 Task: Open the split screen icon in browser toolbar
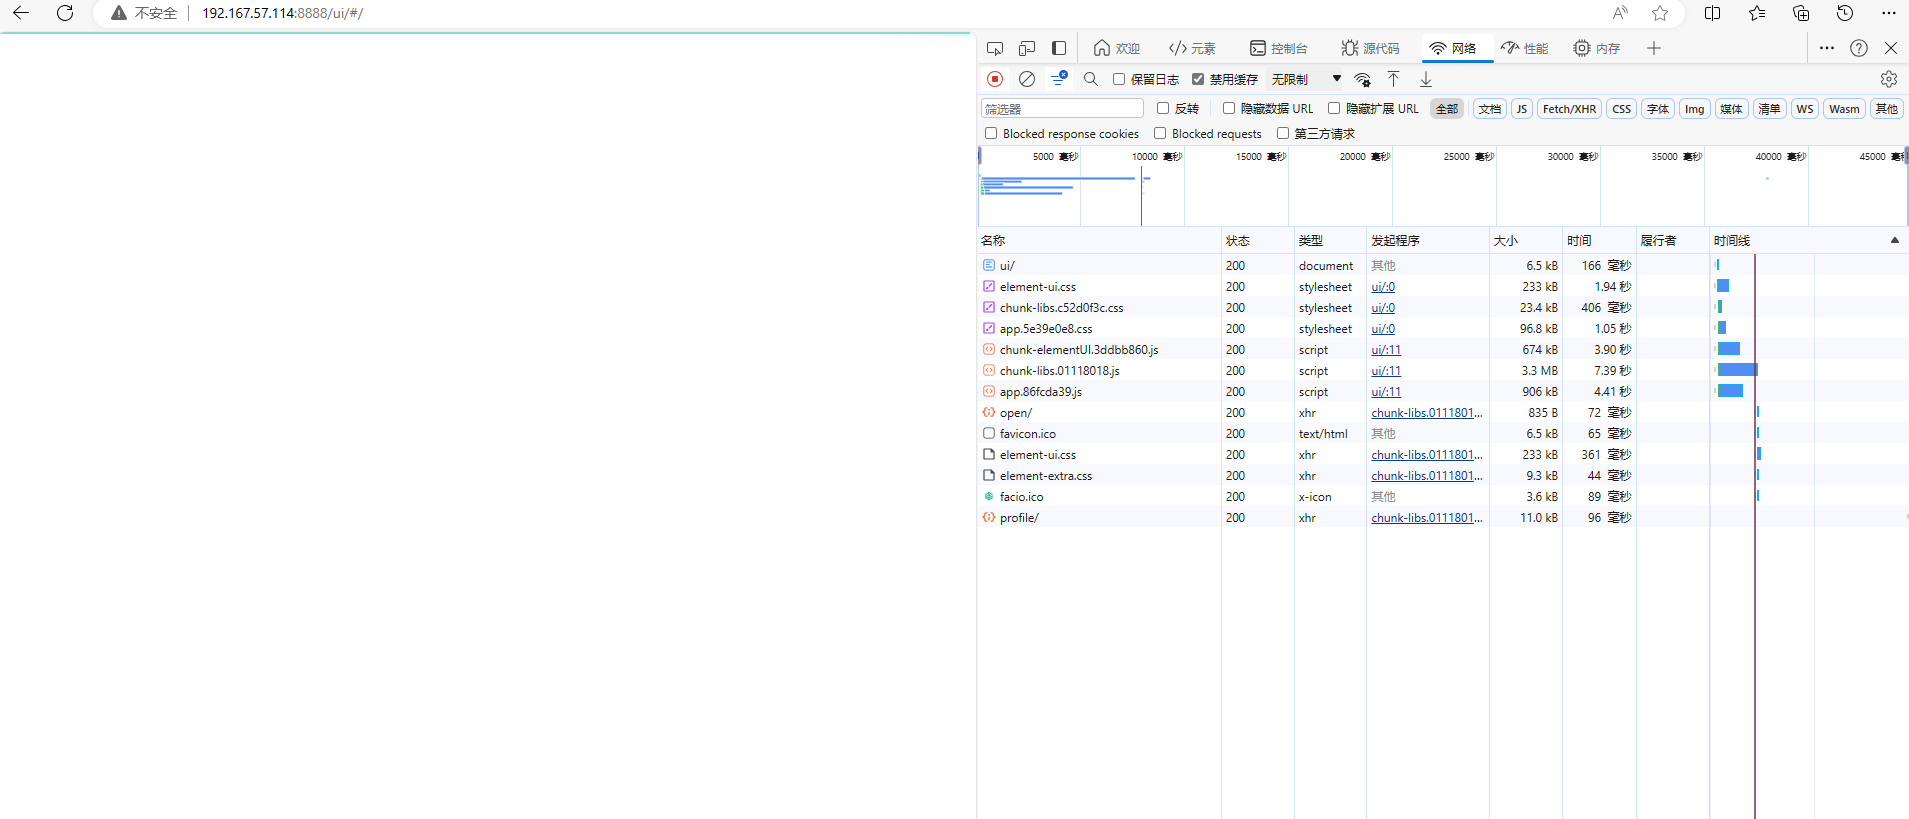tap(1713, 13)
